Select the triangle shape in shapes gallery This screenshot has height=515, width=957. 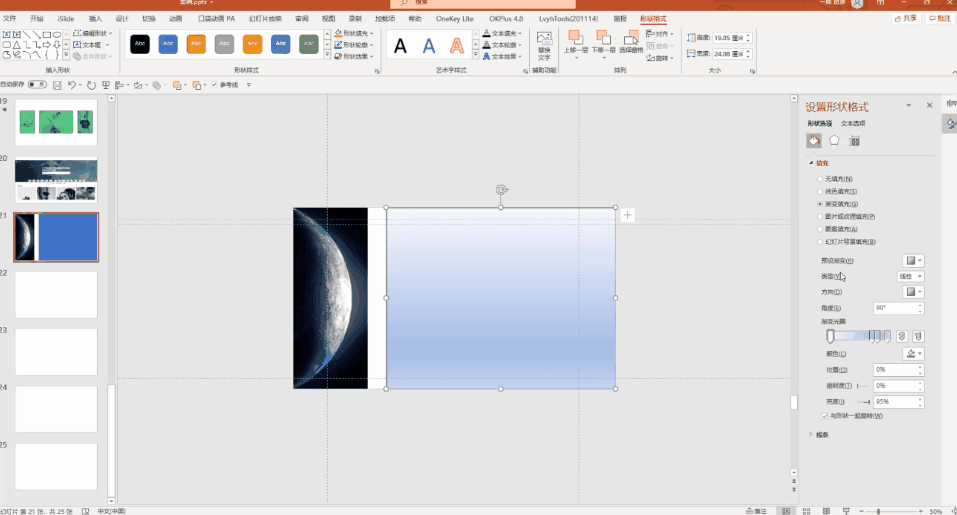pos(16,45)
